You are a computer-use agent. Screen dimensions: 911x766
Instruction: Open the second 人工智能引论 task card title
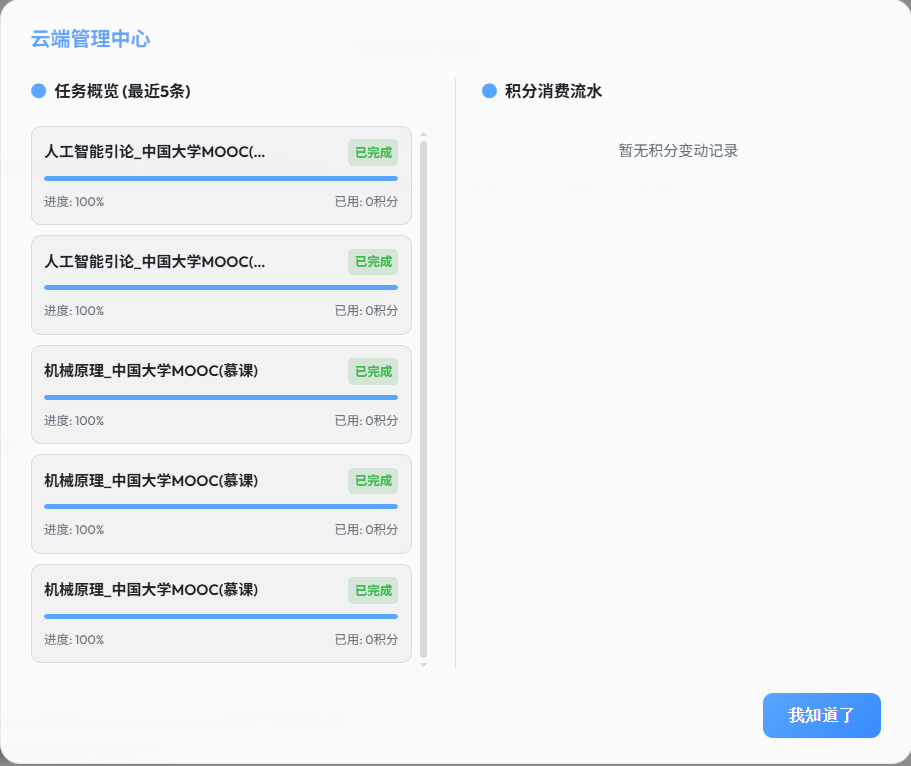pyautogui.click(x=155, y=262)
